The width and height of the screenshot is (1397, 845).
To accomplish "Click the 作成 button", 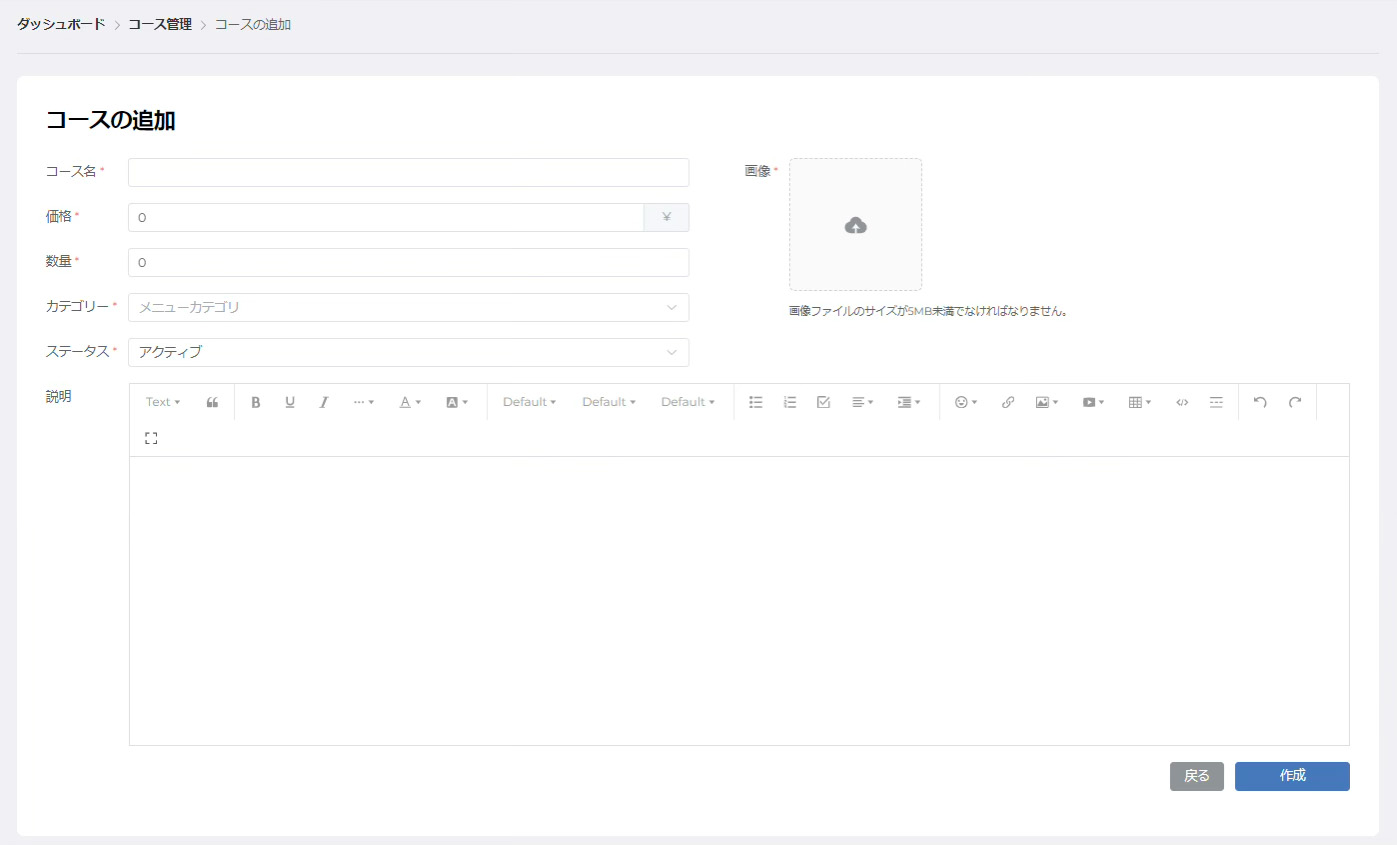I will point(1292,776).
